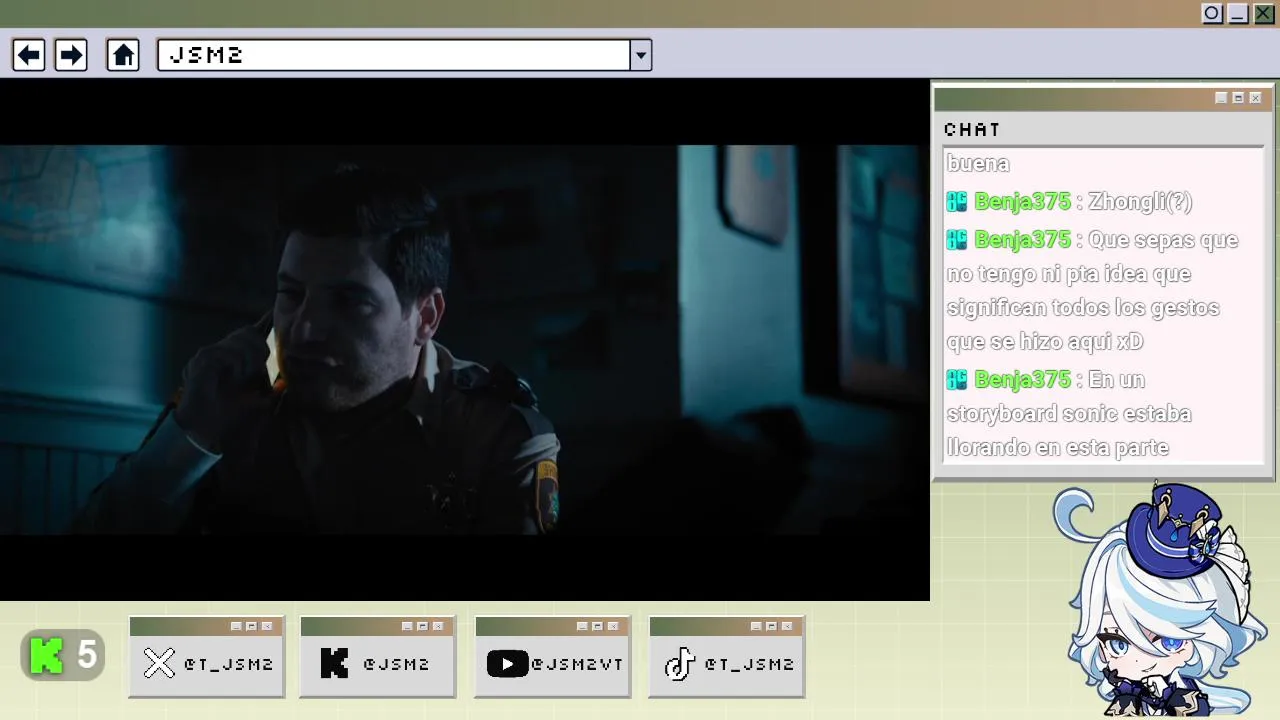Screen dimensions: 1280x720
Task: Click the CHAT panel heading
Action: 972,130
